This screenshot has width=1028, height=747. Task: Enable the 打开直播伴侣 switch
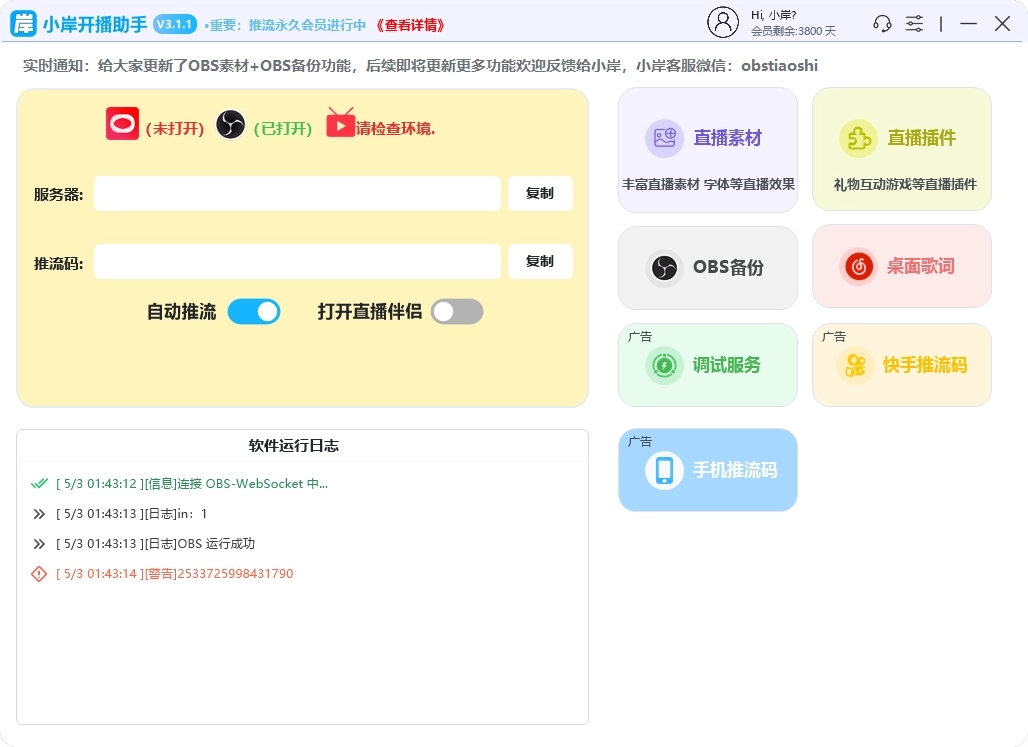click(x=457, y=312)
